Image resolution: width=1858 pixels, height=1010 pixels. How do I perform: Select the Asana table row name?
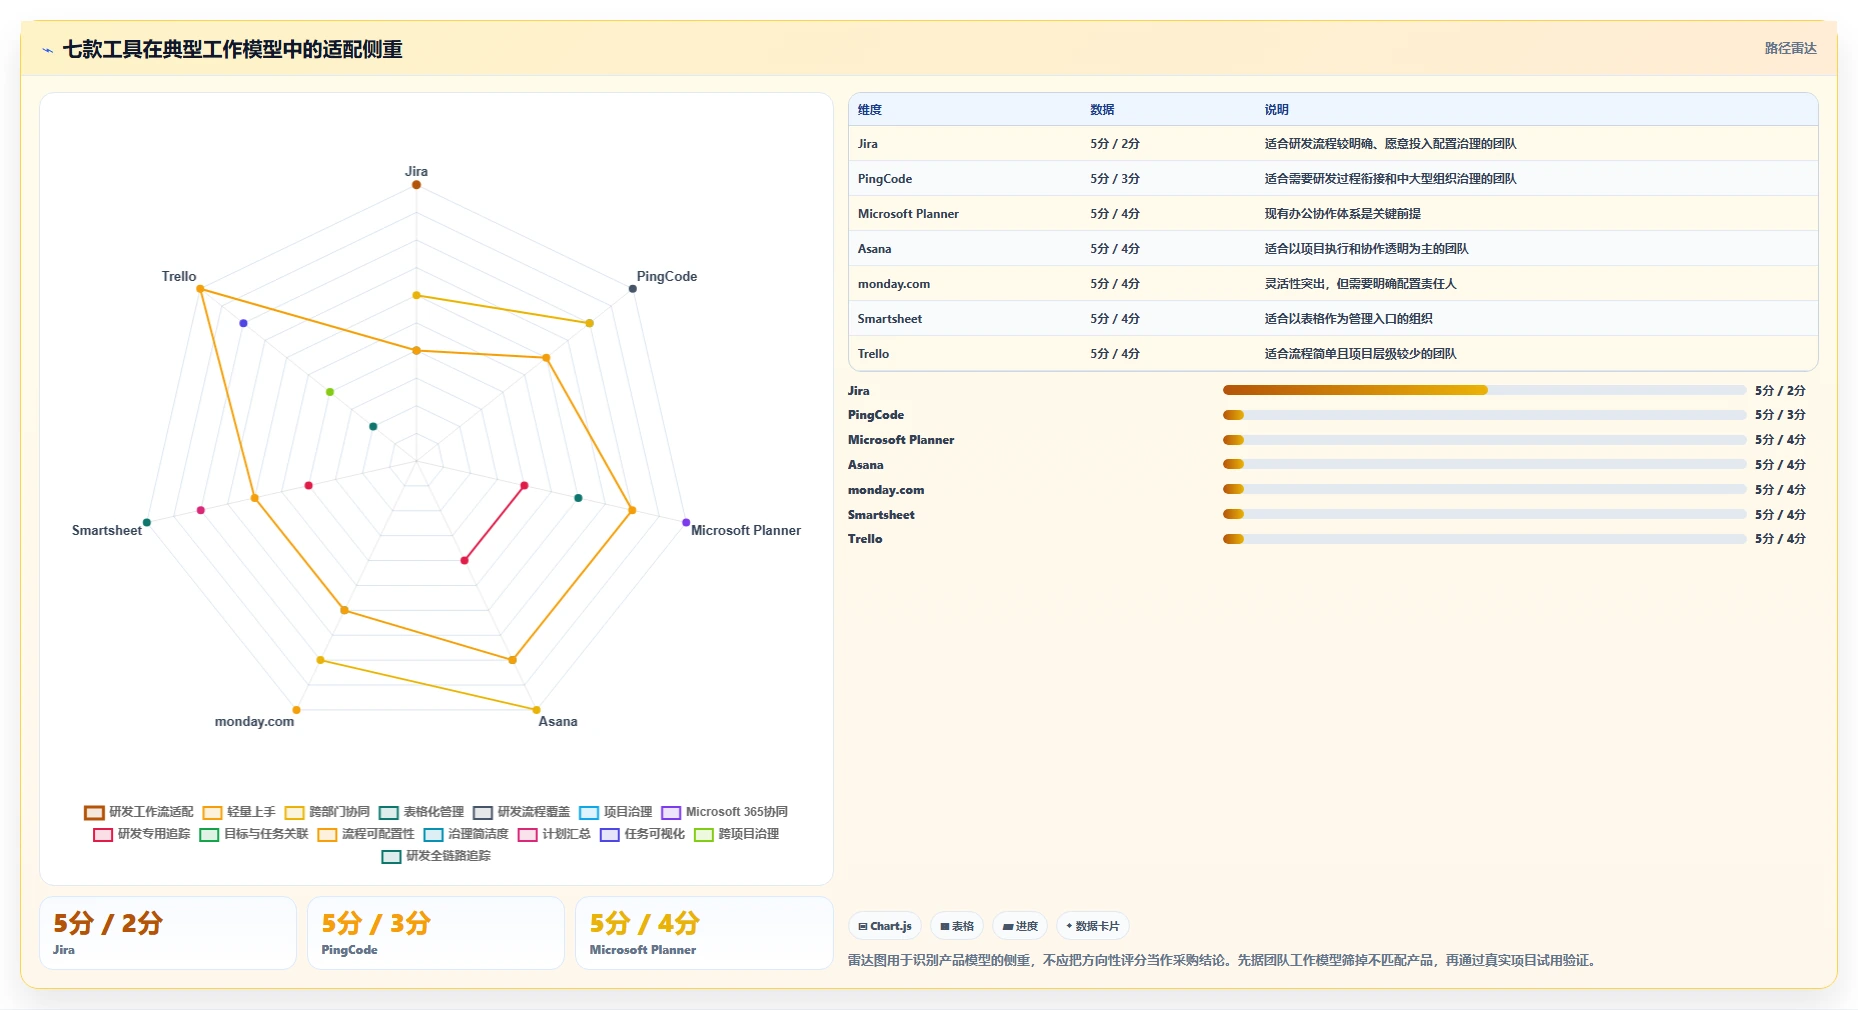coord(874,249)
